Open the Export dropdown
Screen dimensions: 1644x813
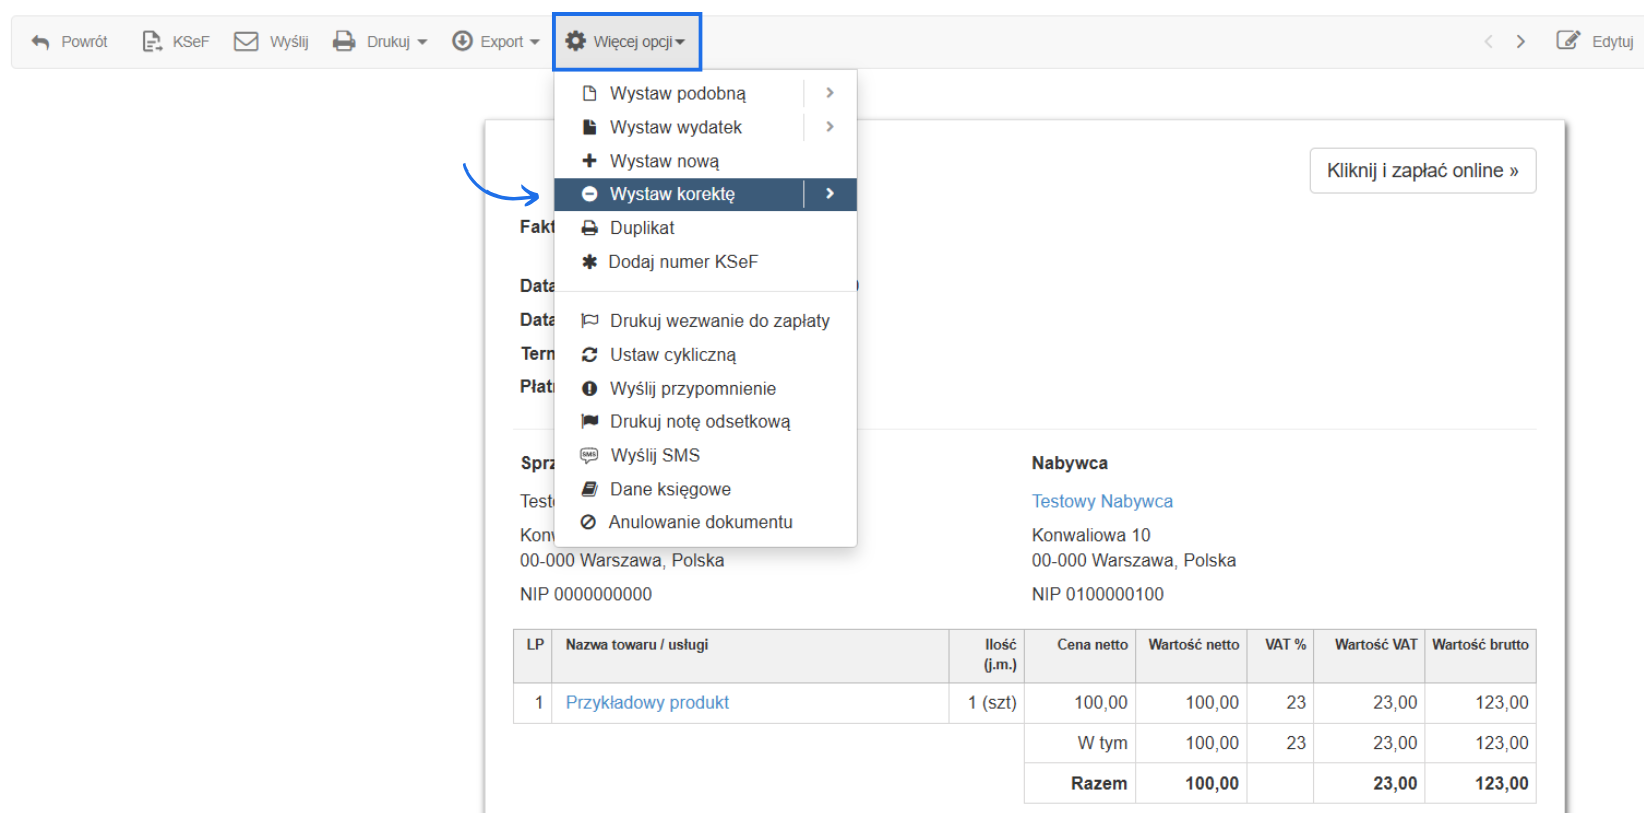coord(495,41)
